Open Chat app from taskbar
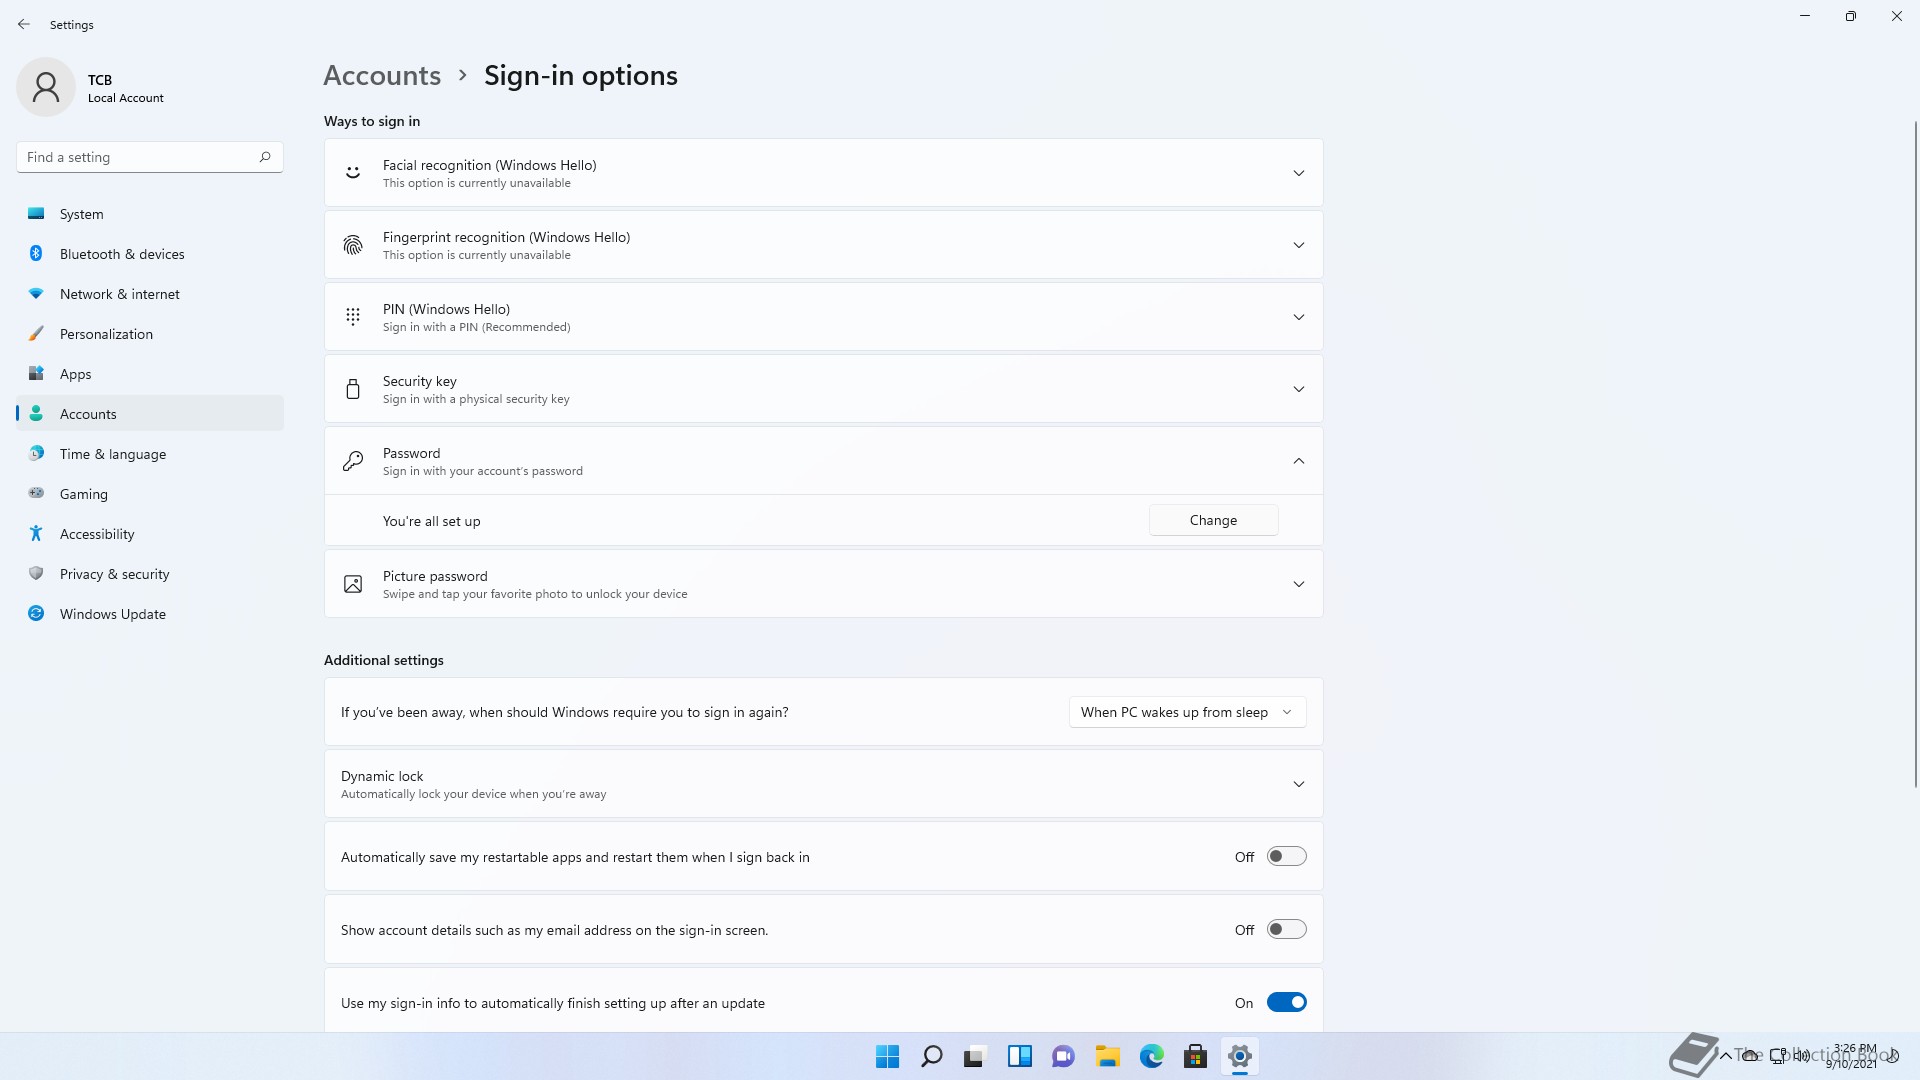Screen dimensions: 1920x1080 (1063, 1057)
